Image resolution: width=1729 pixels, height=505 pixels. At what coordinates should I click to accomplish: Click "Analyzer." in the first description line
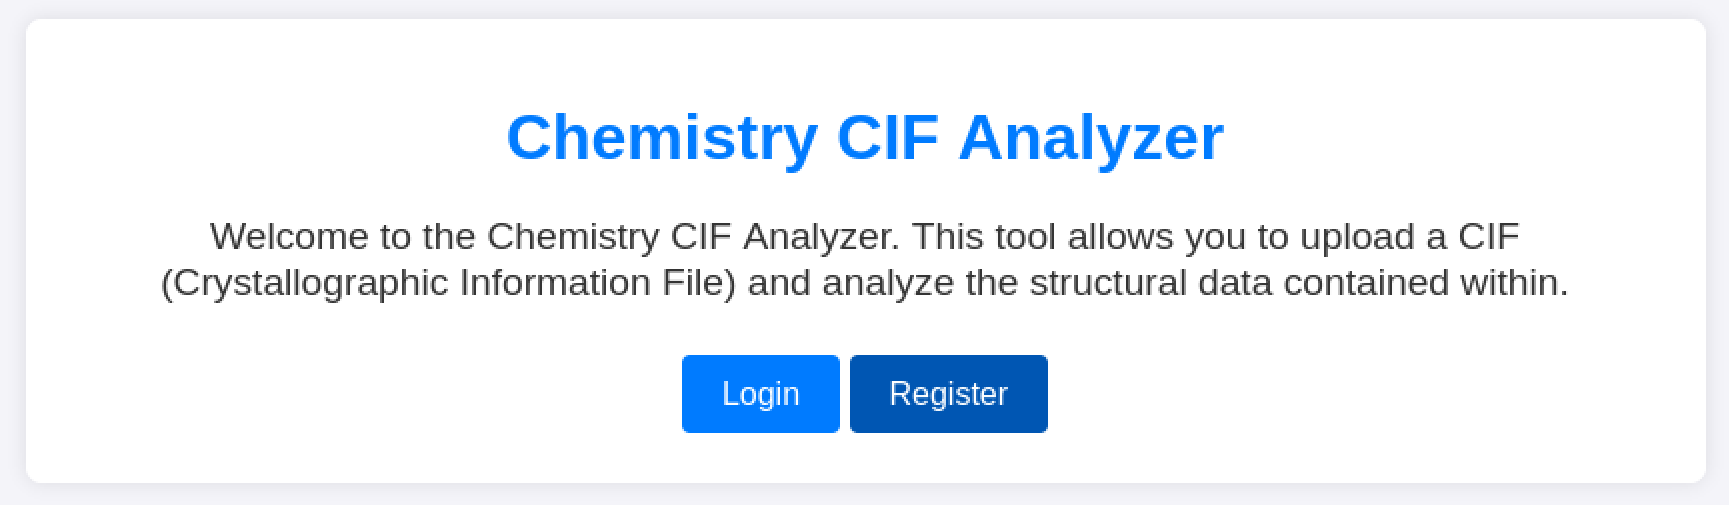[x=822, y=237]
